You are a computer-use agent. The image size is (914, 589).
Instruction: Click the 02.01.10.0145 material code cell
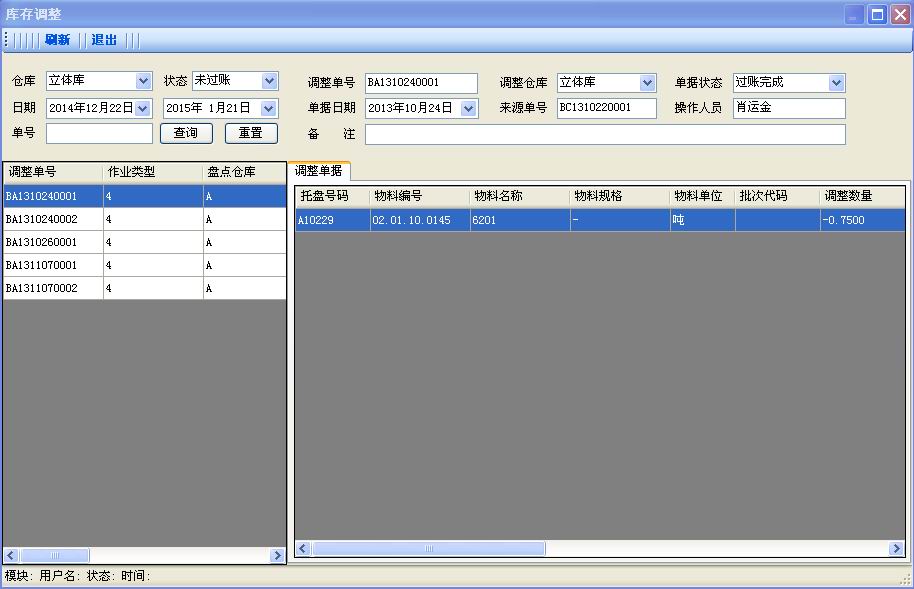pos(420,220)
